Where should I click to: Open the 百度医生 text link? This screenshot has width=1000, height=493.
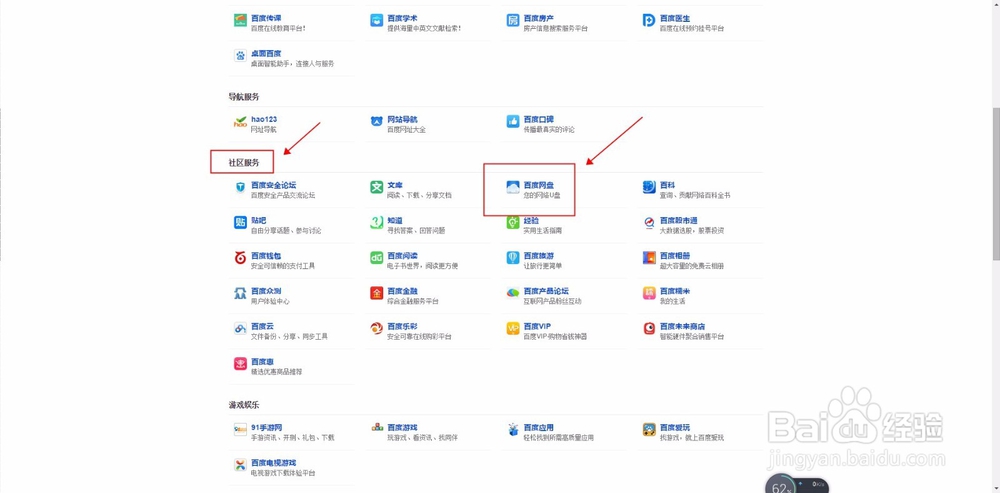tap(675, 18)
